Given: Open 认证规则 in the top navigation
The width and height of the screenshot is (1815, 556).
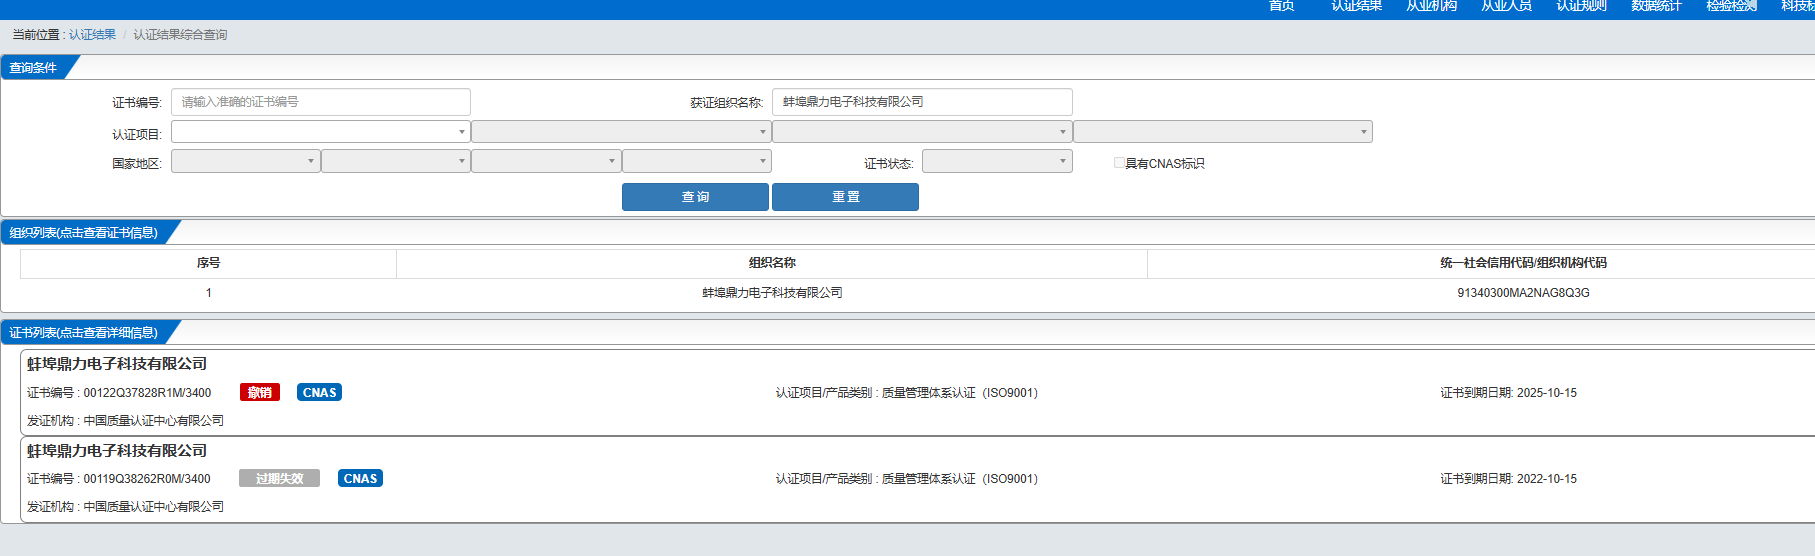Looking at the screenshot, I should click(x=1581, y=6).
